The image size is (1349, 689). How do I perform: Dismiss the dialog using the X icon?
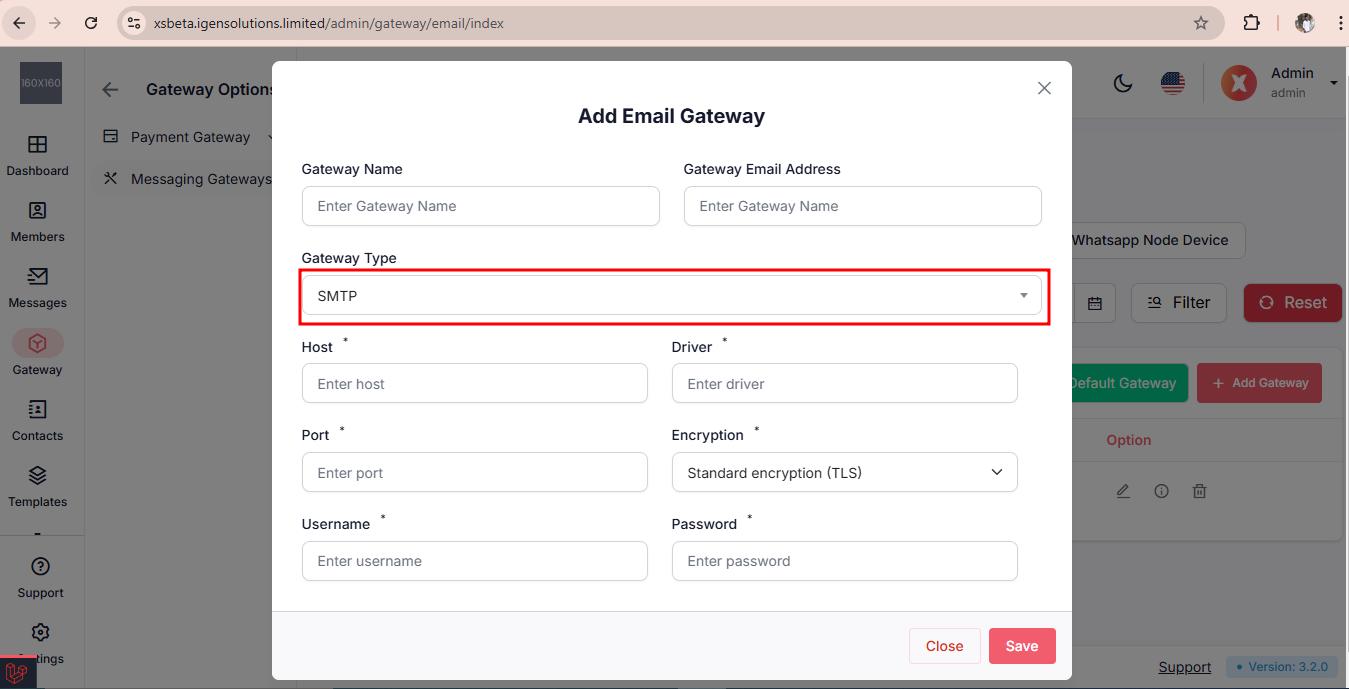pyautogui.click(x=1044, y=88)
